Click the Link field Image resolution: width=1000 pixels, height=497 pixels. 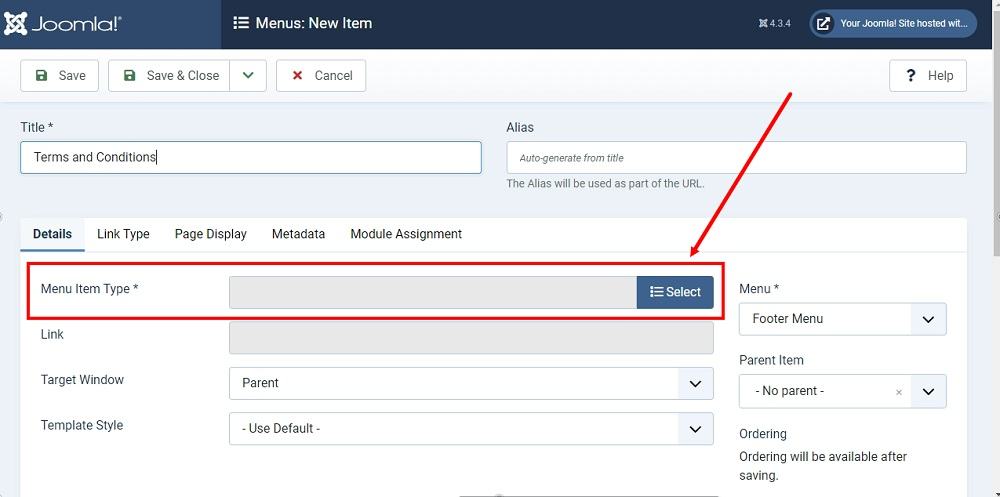471,338
